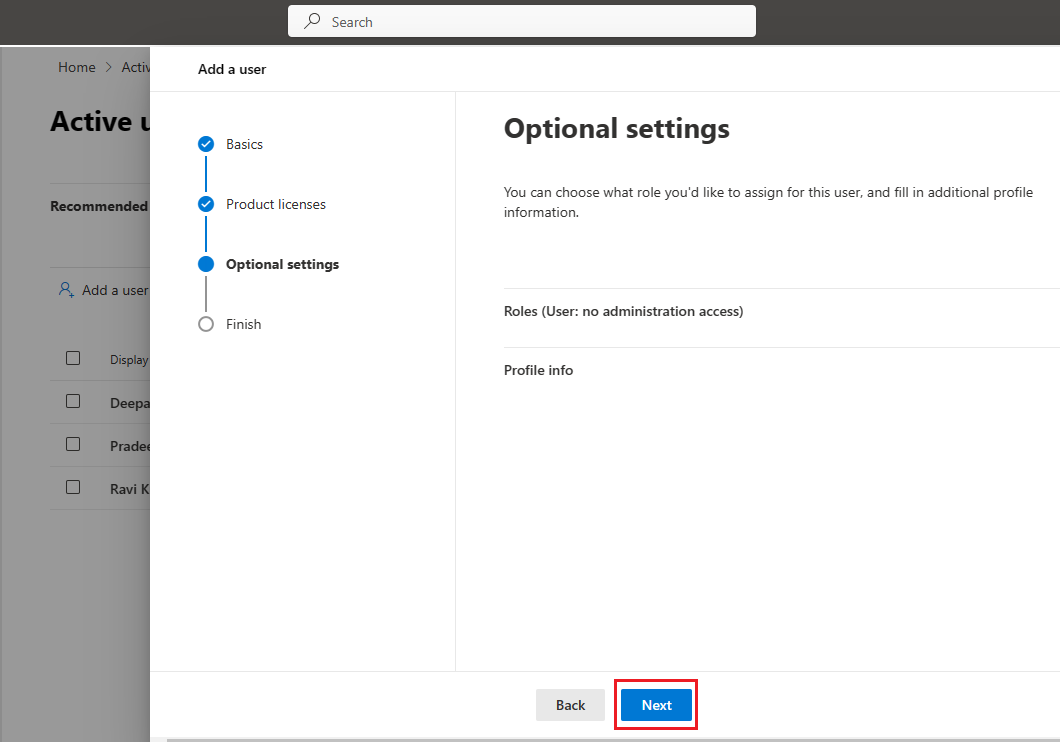Select the Product licenses checkmark icon
Image resolution: width=1060 pixels, height=742 pixels.
click(x=206, y=204)
